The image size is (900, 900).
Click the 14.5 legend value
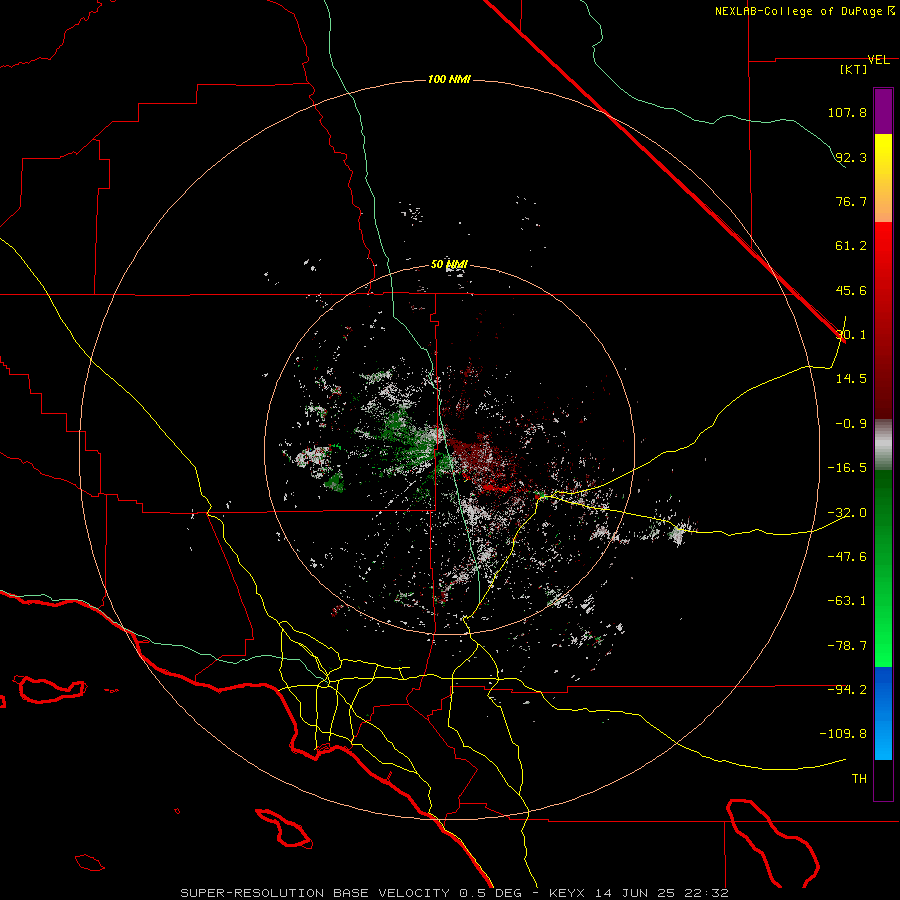tap(851, 379)
